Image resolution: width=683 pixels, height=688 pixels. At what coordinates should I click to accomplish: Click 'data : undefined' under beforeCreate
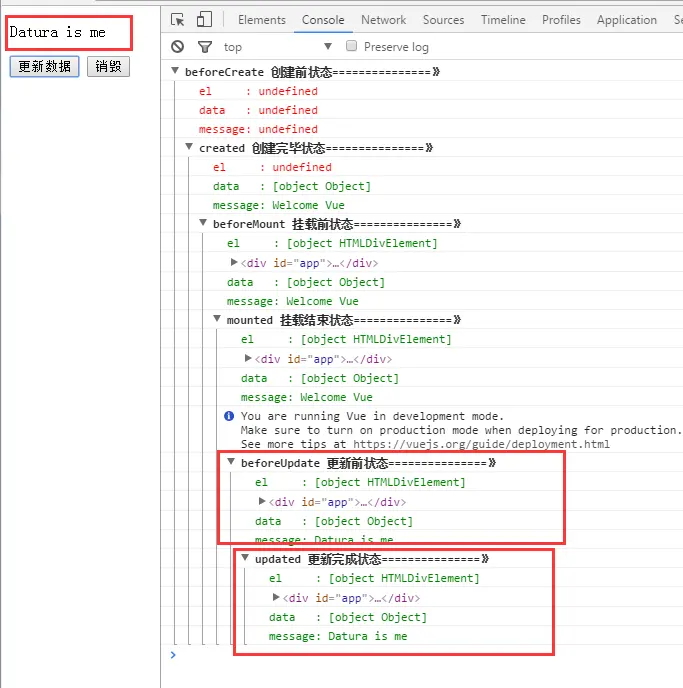pos(258,110)
